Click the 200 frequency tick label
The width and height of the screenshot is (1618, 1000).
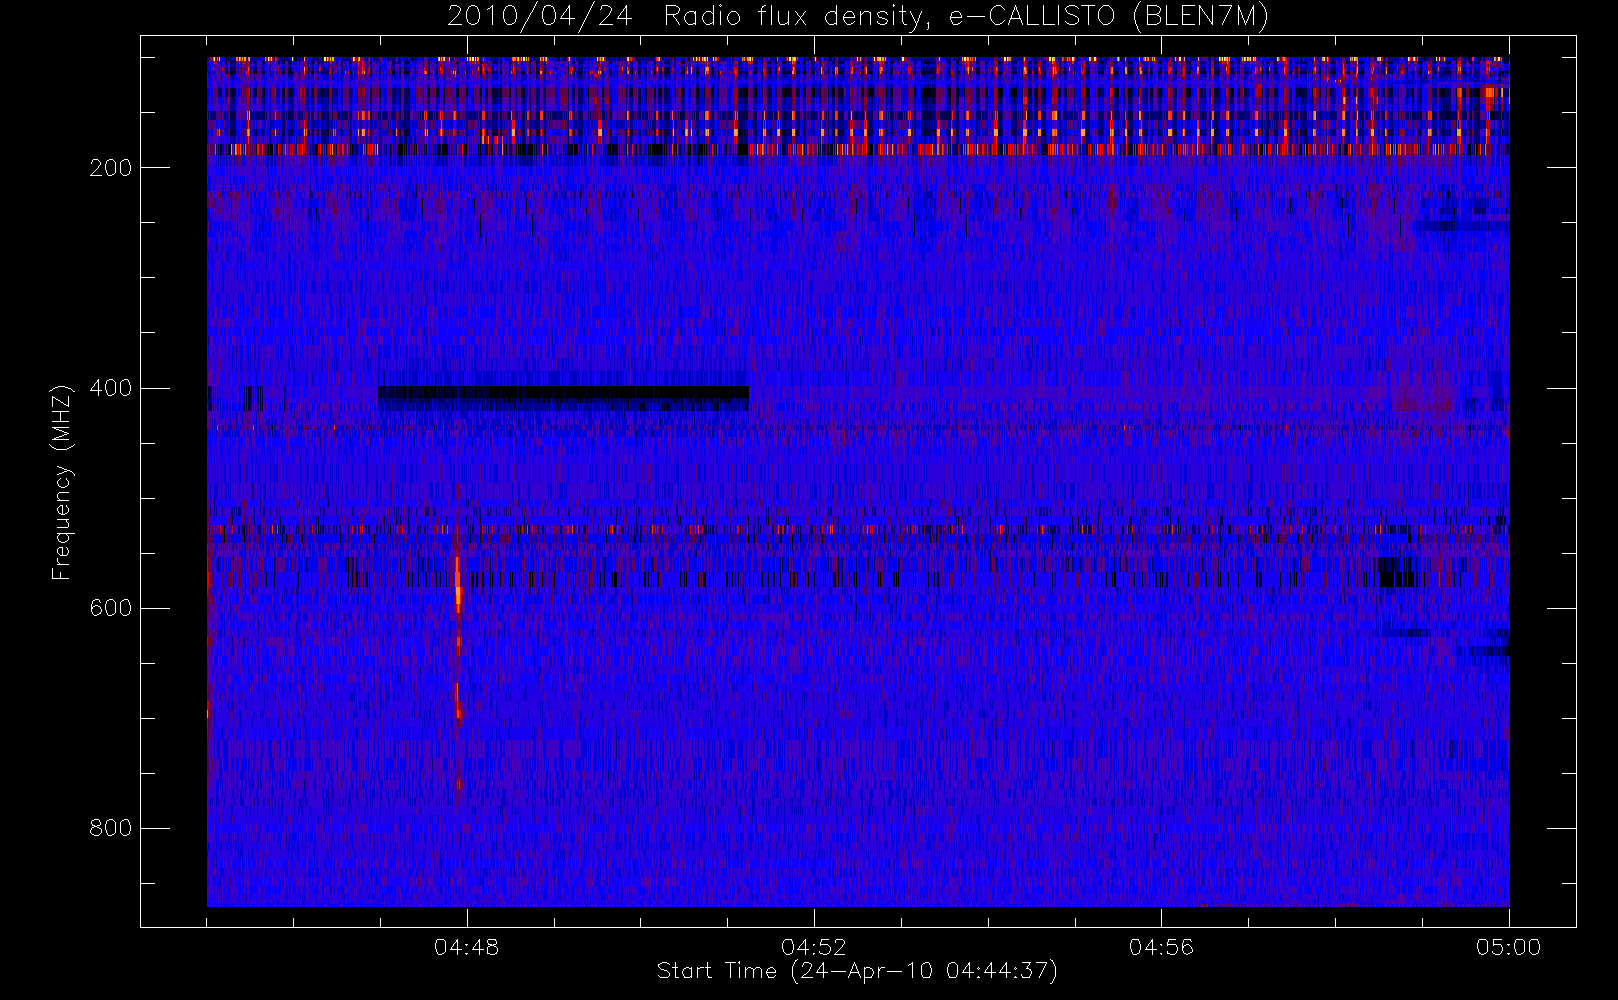110,168
